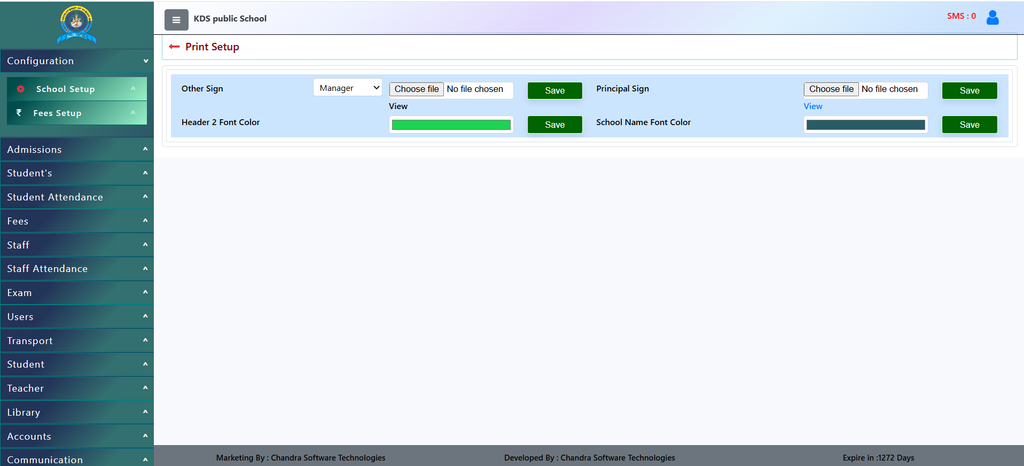Viewport: 1024px width, 466px height.
Task: Click Marketing By Chandra Software Technologies text
Action: 300,458
